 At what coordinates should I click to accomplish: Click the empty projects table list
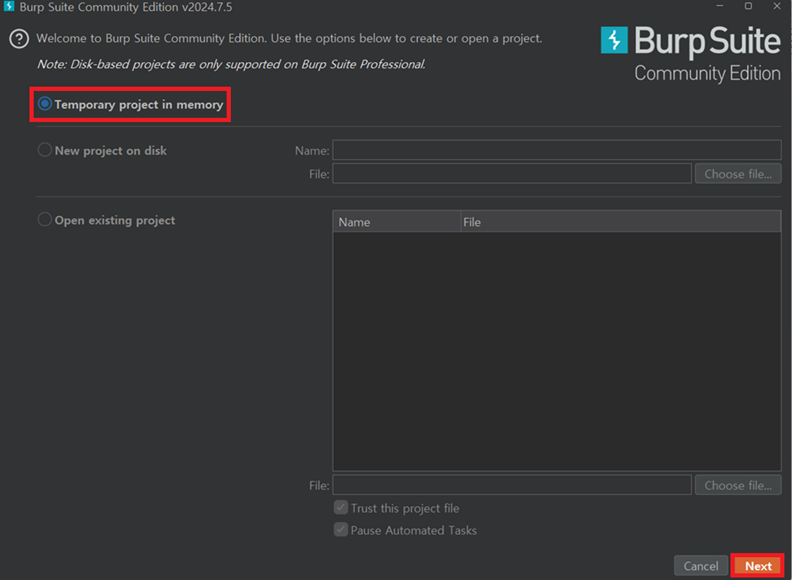point(557,351)
